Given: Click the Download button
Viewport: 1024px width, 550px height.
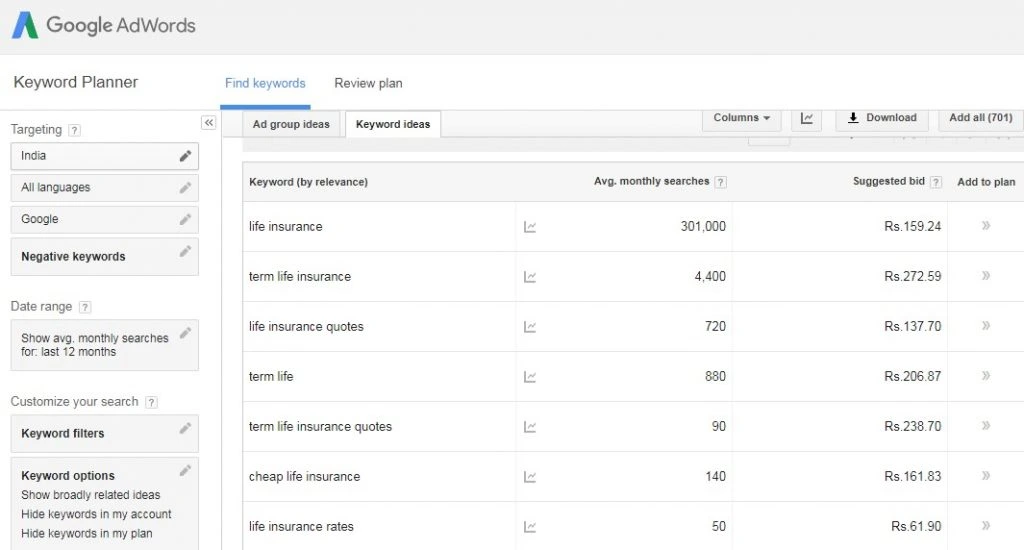Looking at the screenshot, I should pos(882,118).
